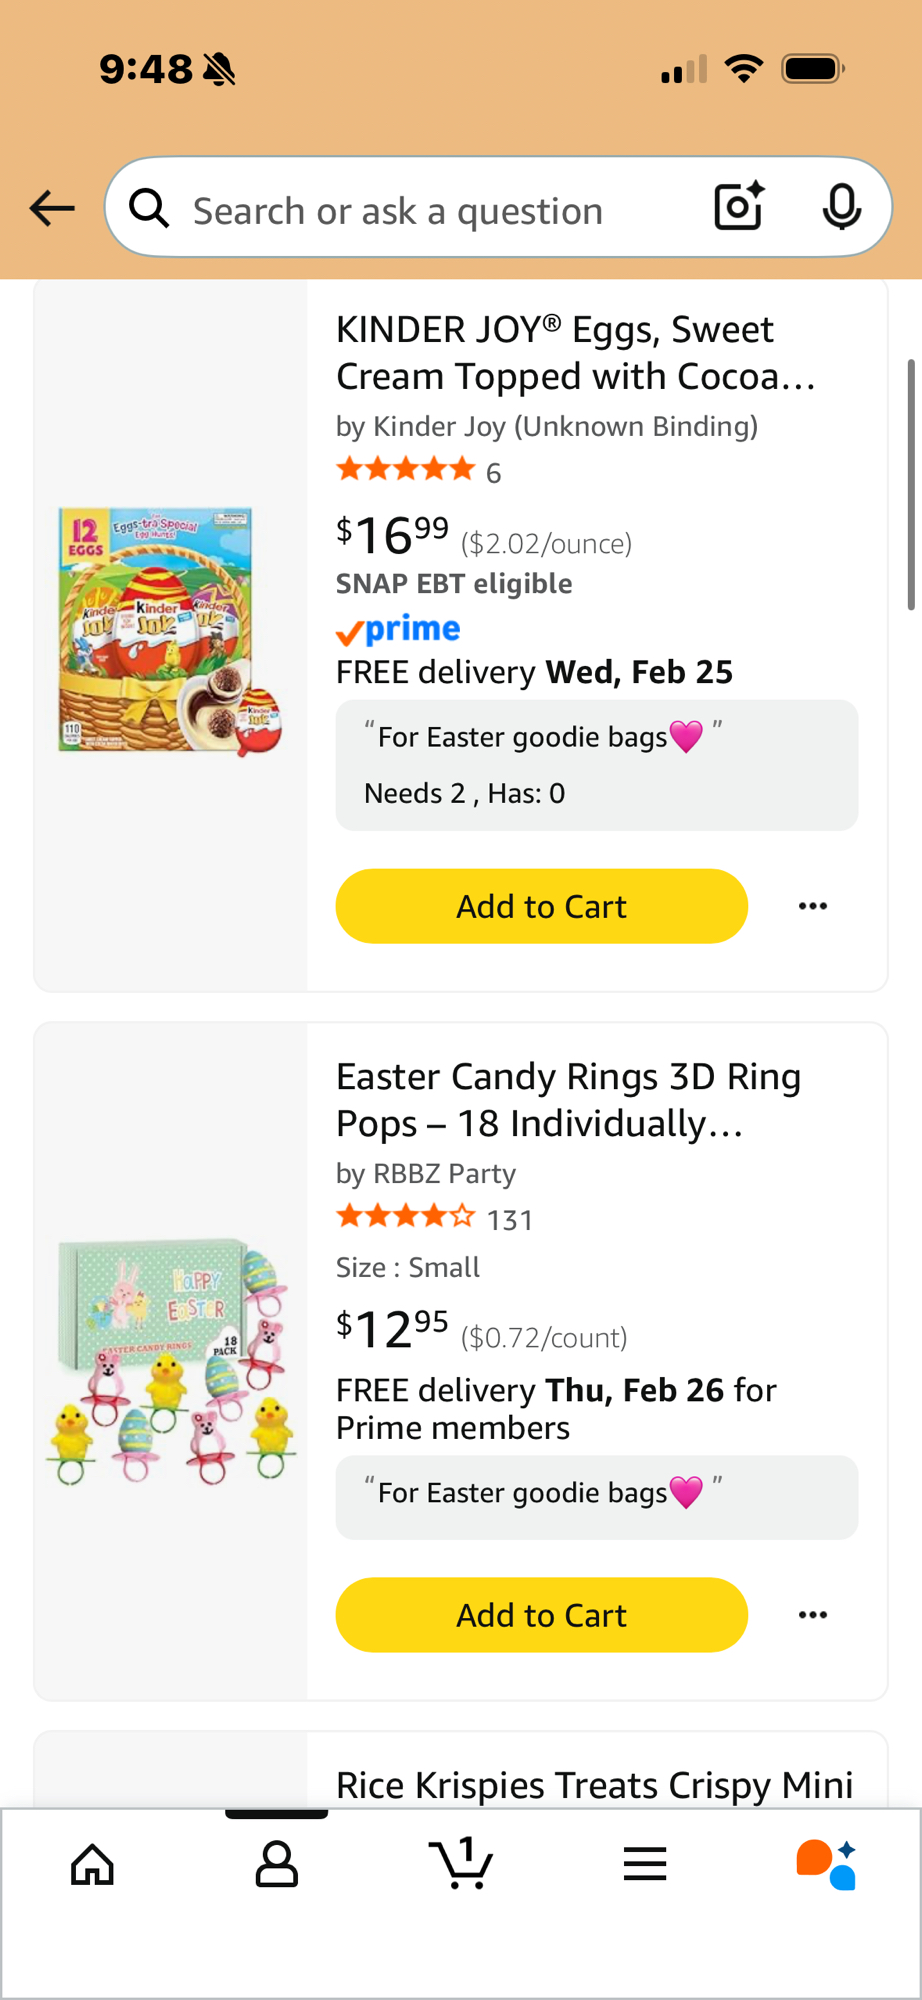Focus the search or ask a question field
Image resolution: width=922 pixels, height=2000 pixels.
(x=430, y=211)
